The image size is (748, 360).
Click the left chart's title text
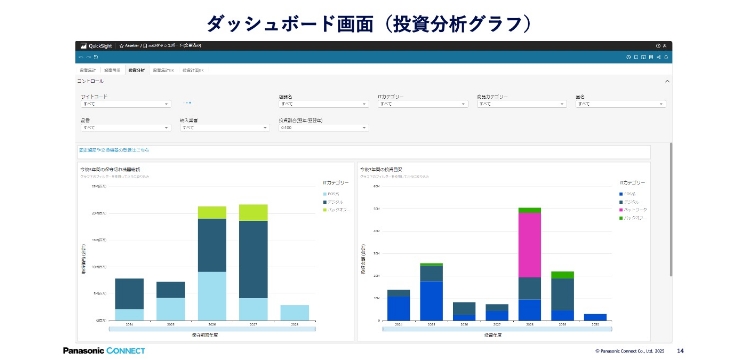[110, 169]
